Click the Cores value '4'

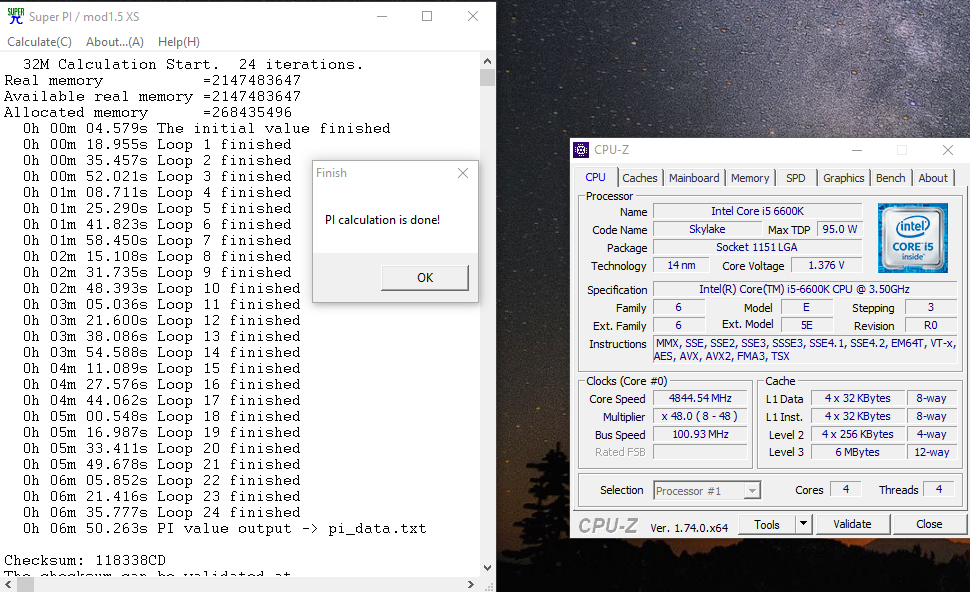846,489
